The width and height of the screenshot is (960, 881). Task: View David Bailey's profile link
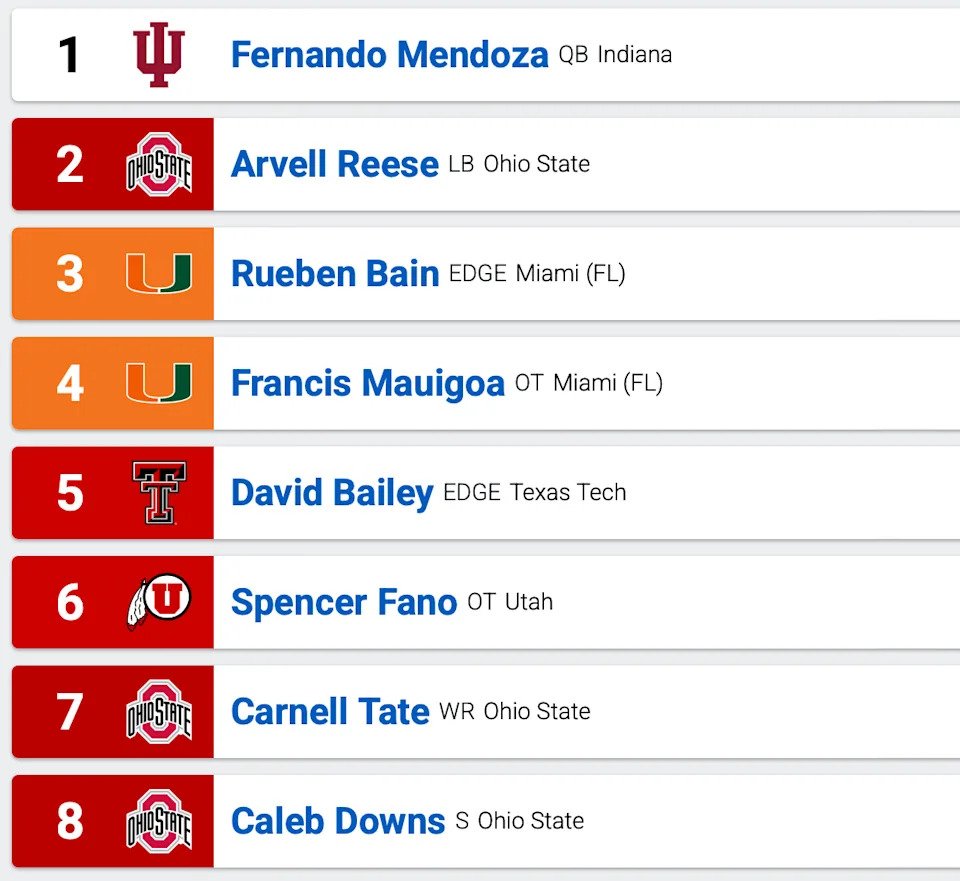331,493
